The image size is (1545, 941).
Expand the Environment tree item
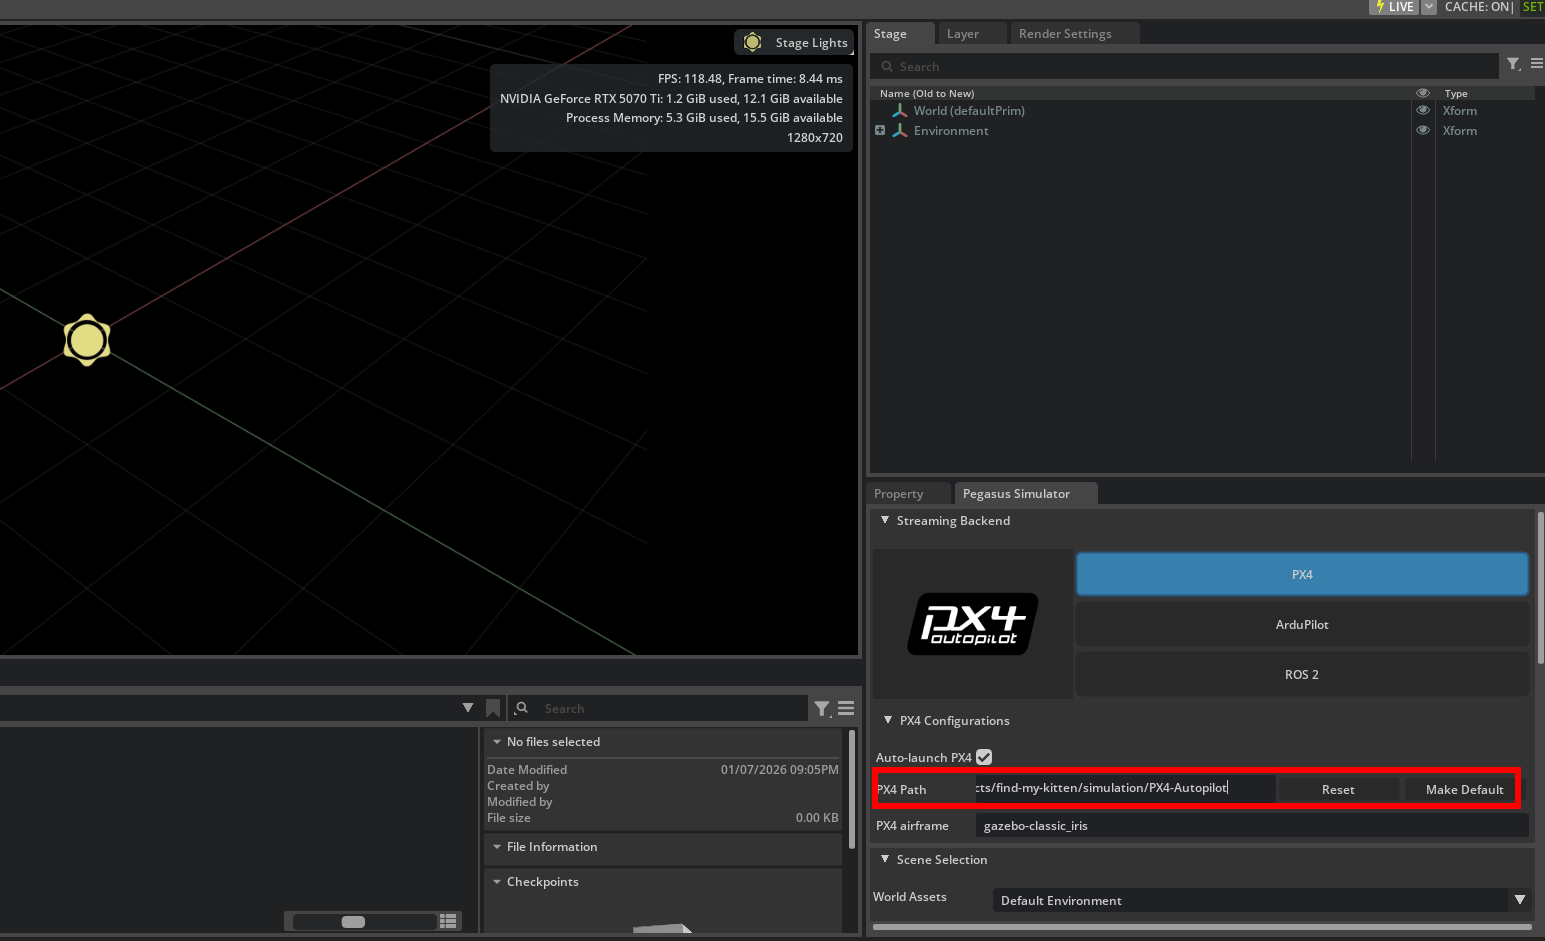click(879, 130)
